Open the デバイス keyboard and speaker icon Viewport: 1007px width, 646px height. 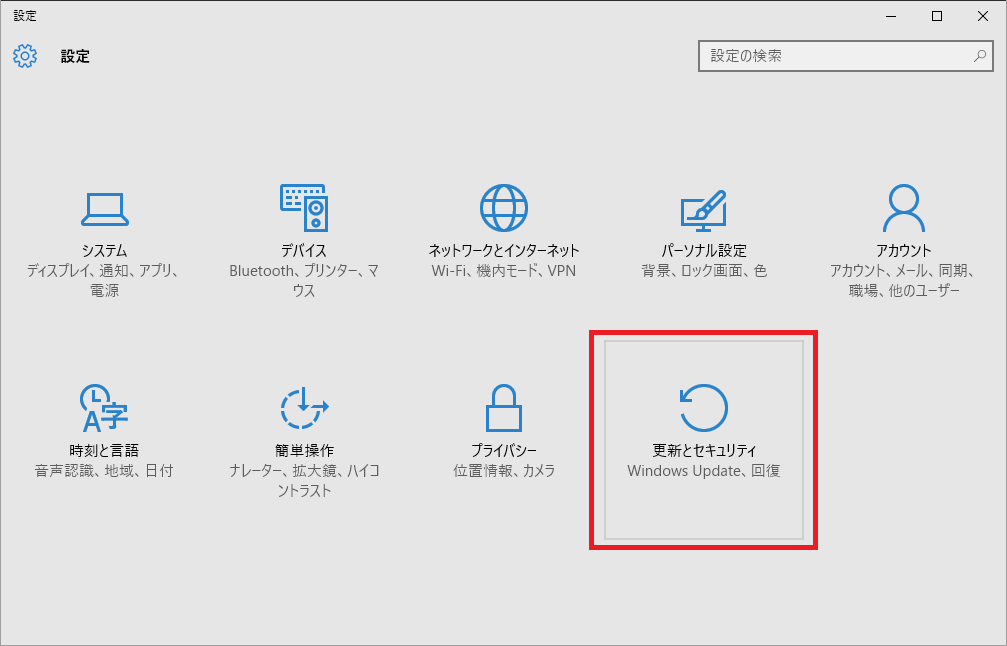tap(304, 208)
